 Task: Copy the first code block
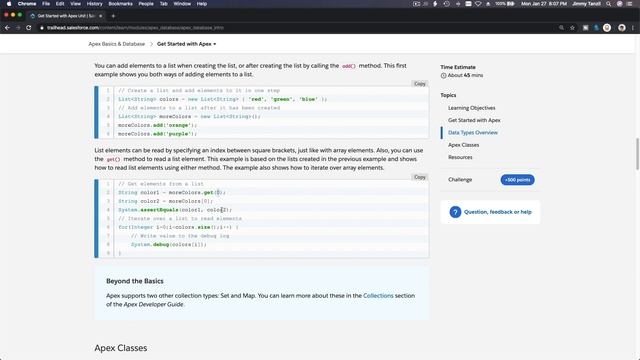coord(420,84)
